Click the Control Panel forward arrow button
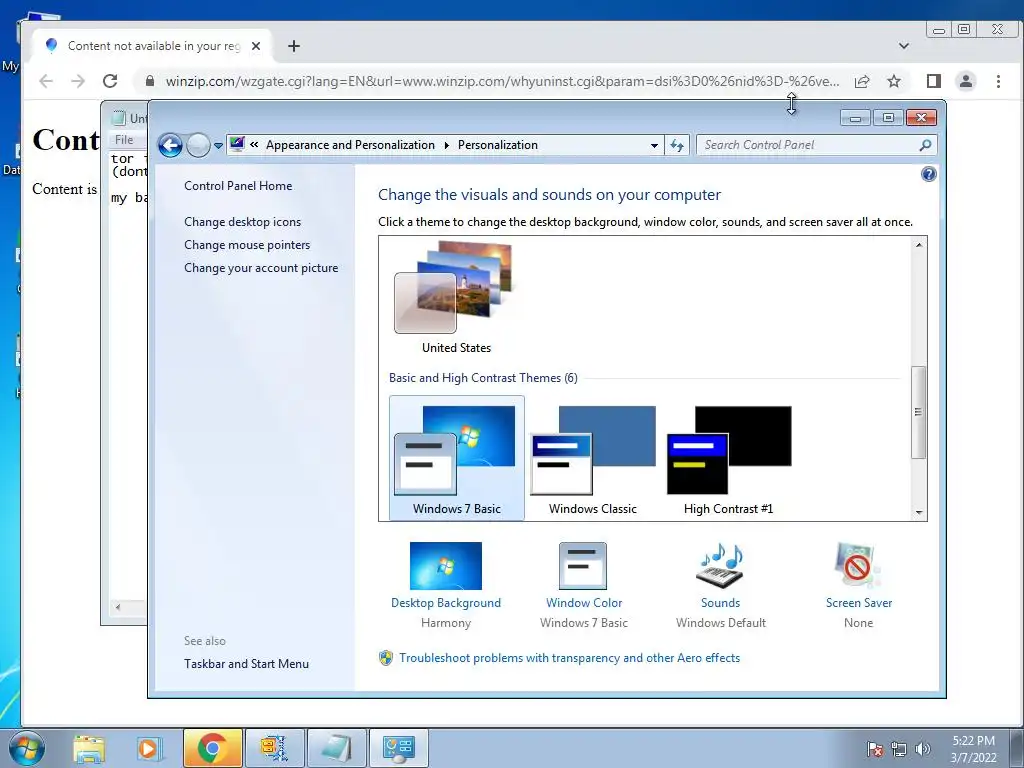This screenshot has width=1024, height=768. click(198, 145)
